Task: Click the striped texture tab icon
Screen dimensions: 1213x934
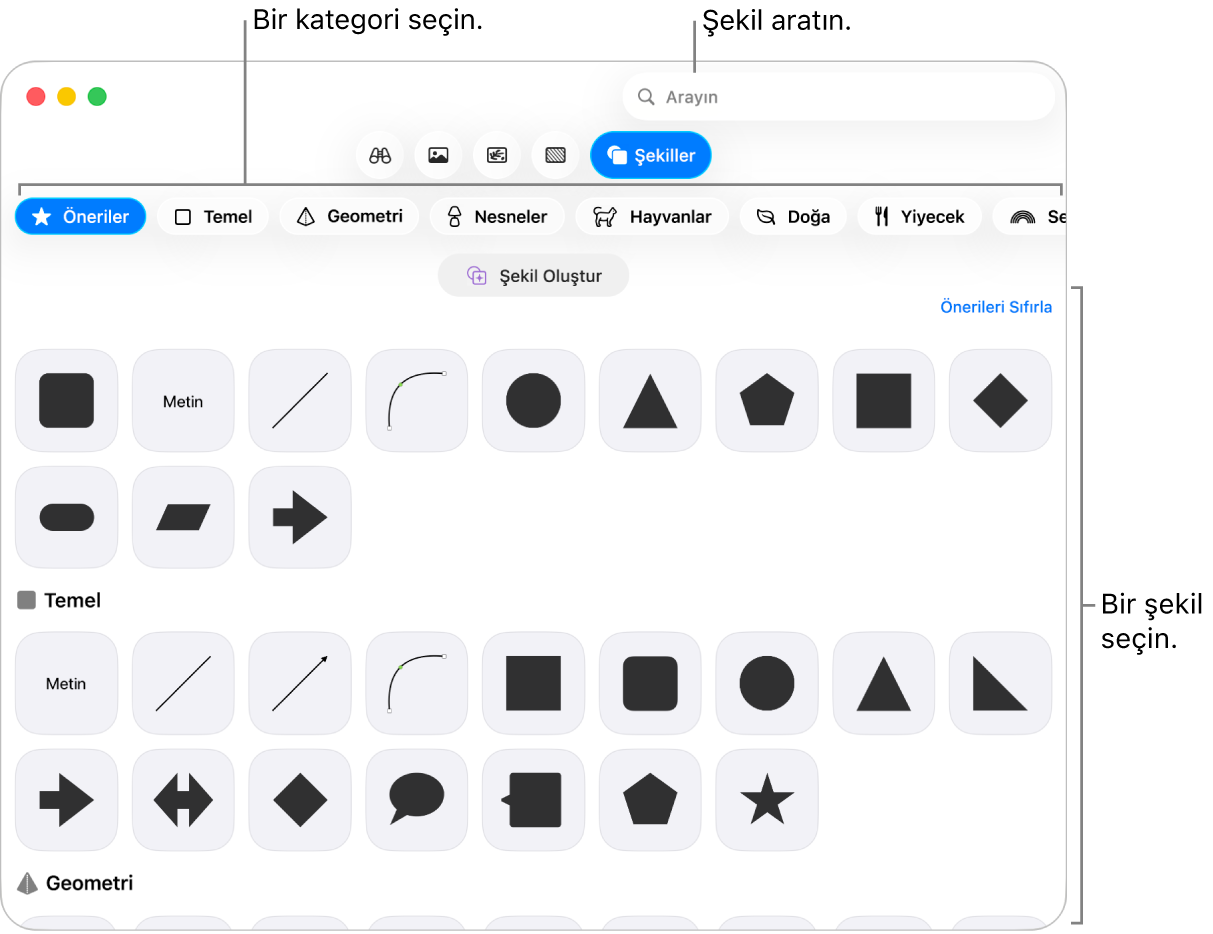Action: click(555, 156)
